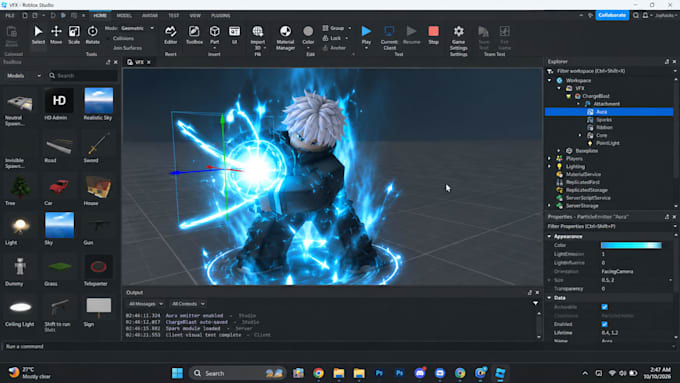Click the Anchor tool
The image size is (680, 383).
pyautogui.click(x=334, y=48)
